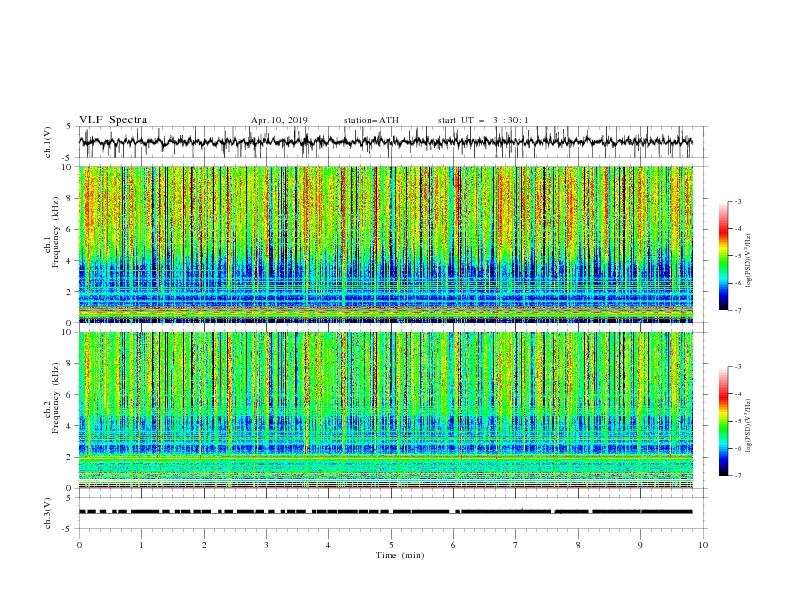The width and height of the screenshot is (792, 612).
Task: Click the ch.1 voltage waveform trace
Action: click(386, 142)
